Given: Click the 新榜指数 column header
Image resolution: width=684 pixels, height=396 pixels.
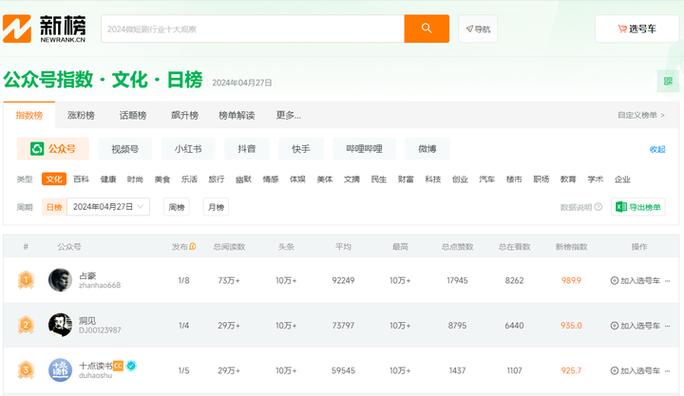Looking at the screenshot, I should (571, 247).
